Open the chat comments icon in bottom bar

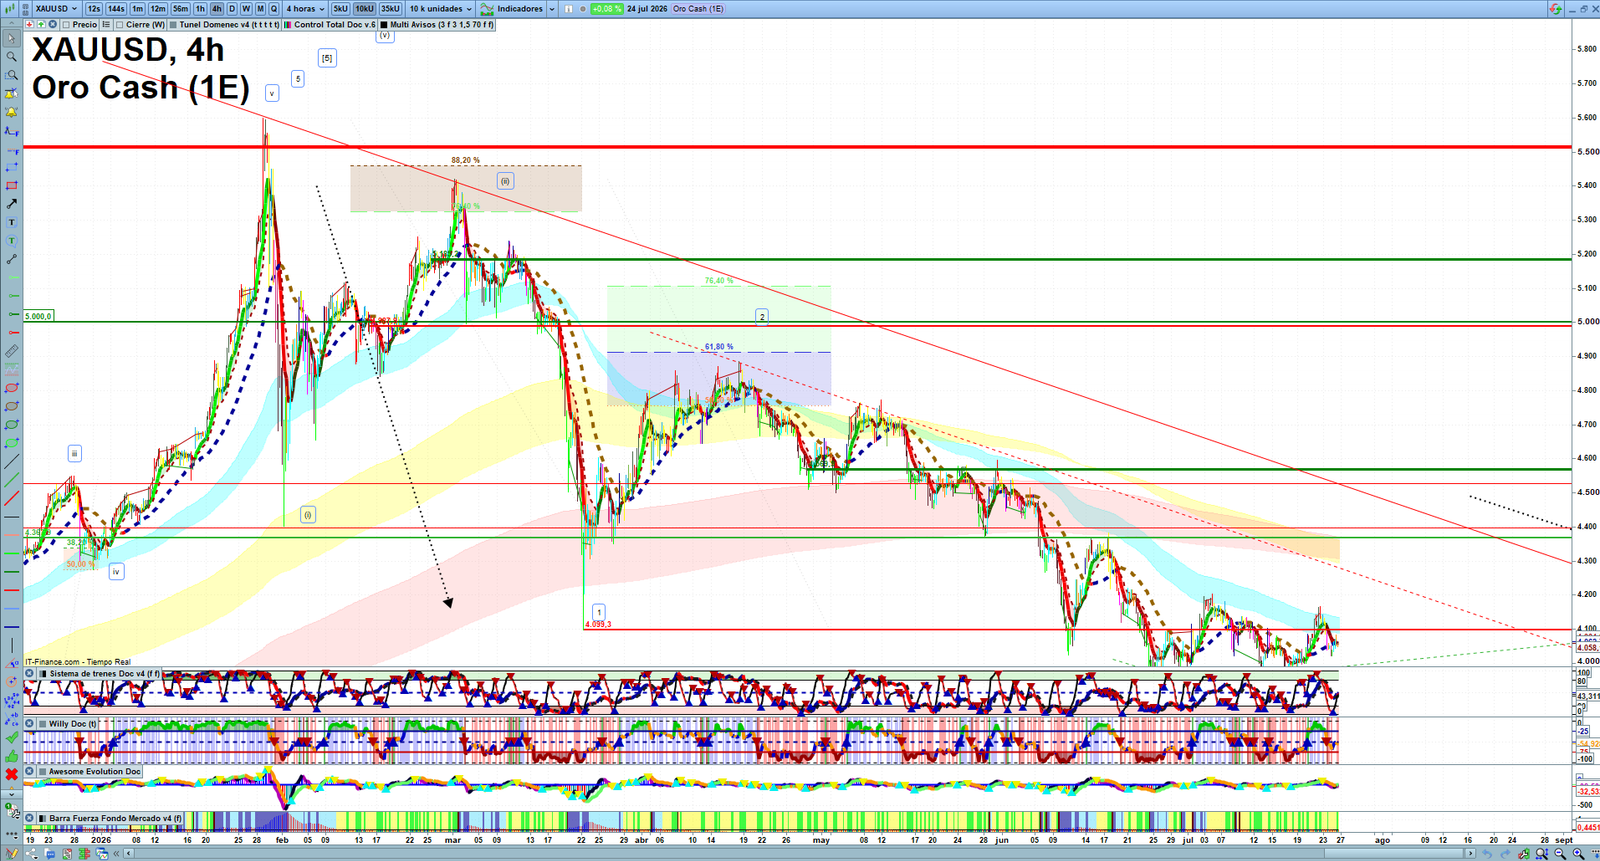point(50,853)
